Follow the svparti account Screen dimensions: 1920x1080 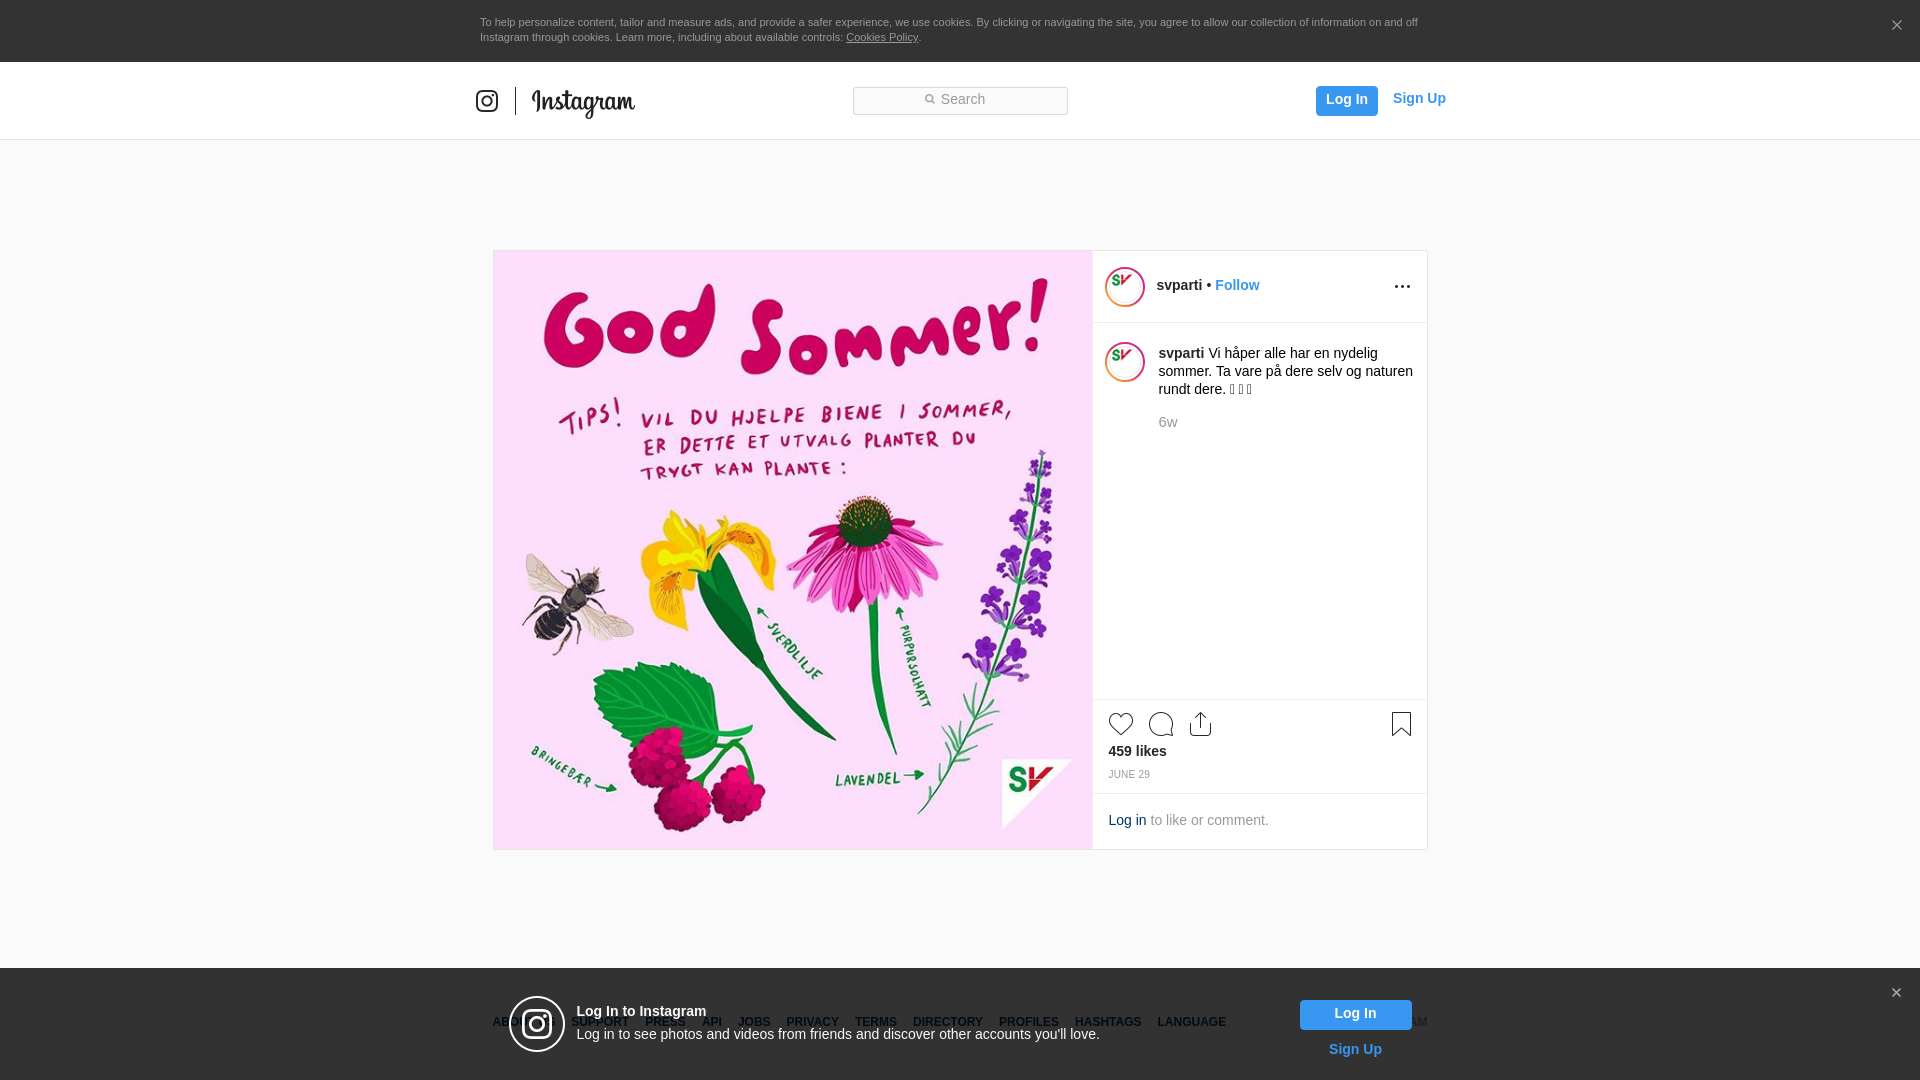[1237, 285]
